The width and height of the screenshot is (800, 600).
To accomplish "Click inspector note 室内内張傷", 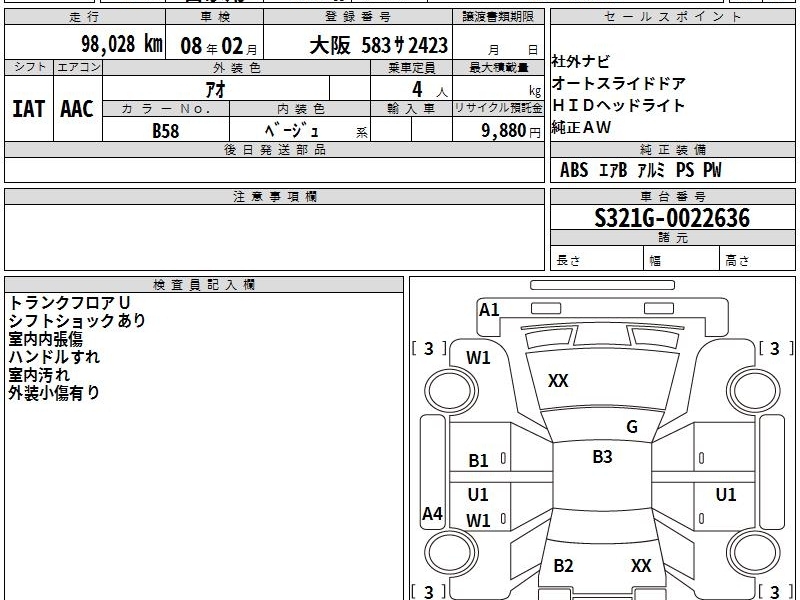I will click(45, 339).
